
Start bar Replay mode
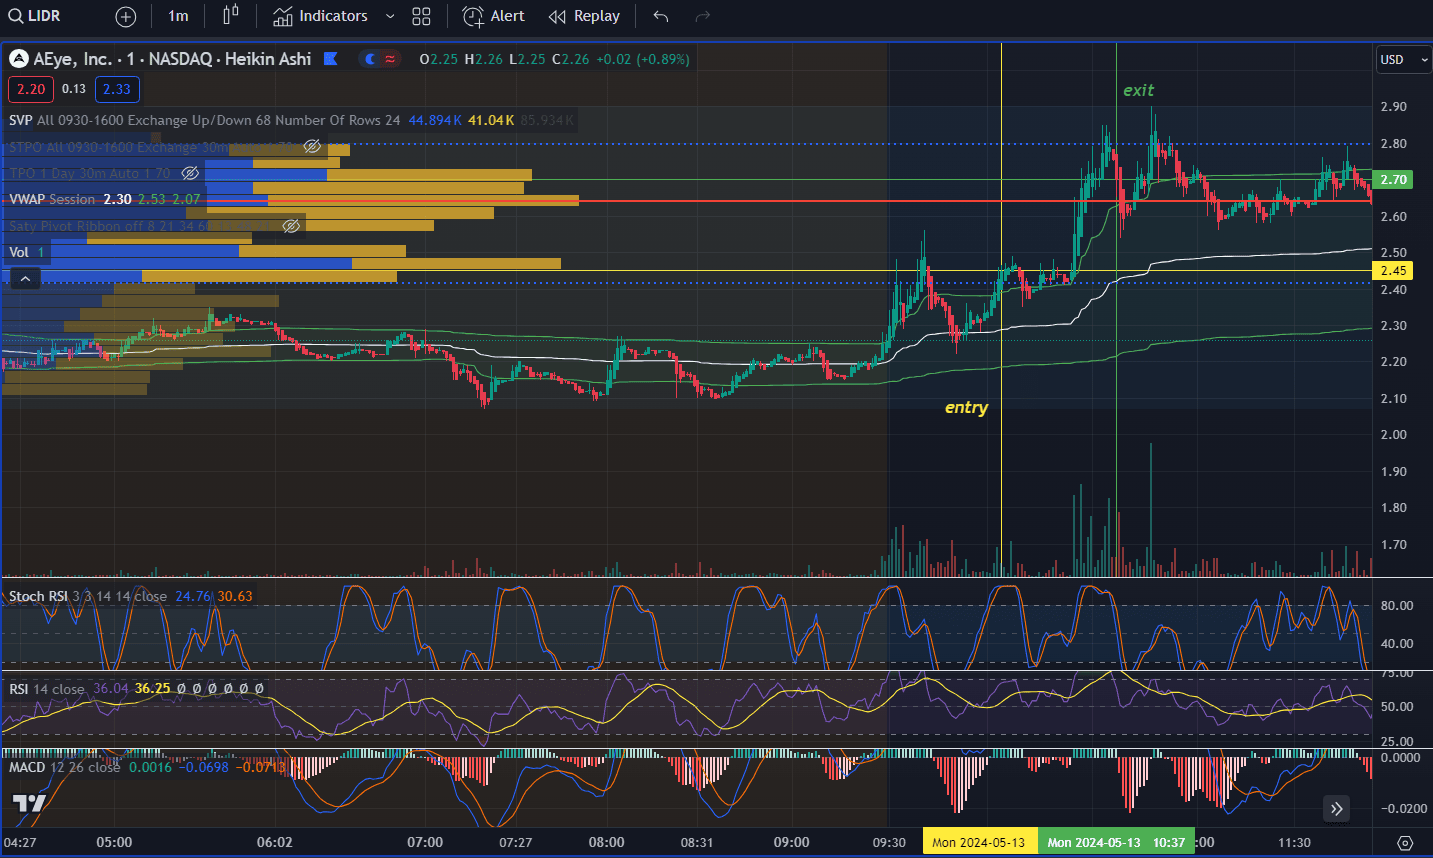[585, 16]
